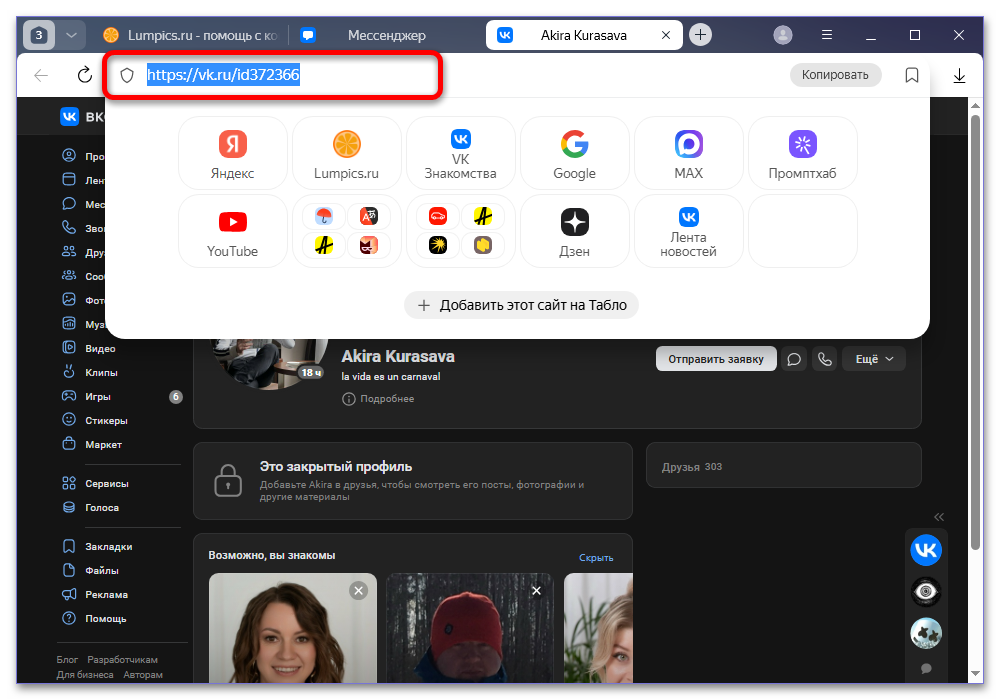This screenshot has height=700, width=1000.
Task: Click the empty Tableau tile slot
Action: tap(802, 231)
